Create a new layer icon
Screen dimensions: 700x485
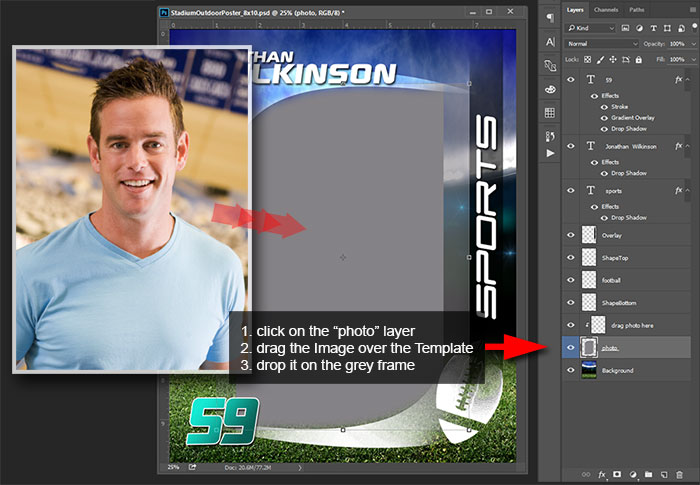[664, 474]
